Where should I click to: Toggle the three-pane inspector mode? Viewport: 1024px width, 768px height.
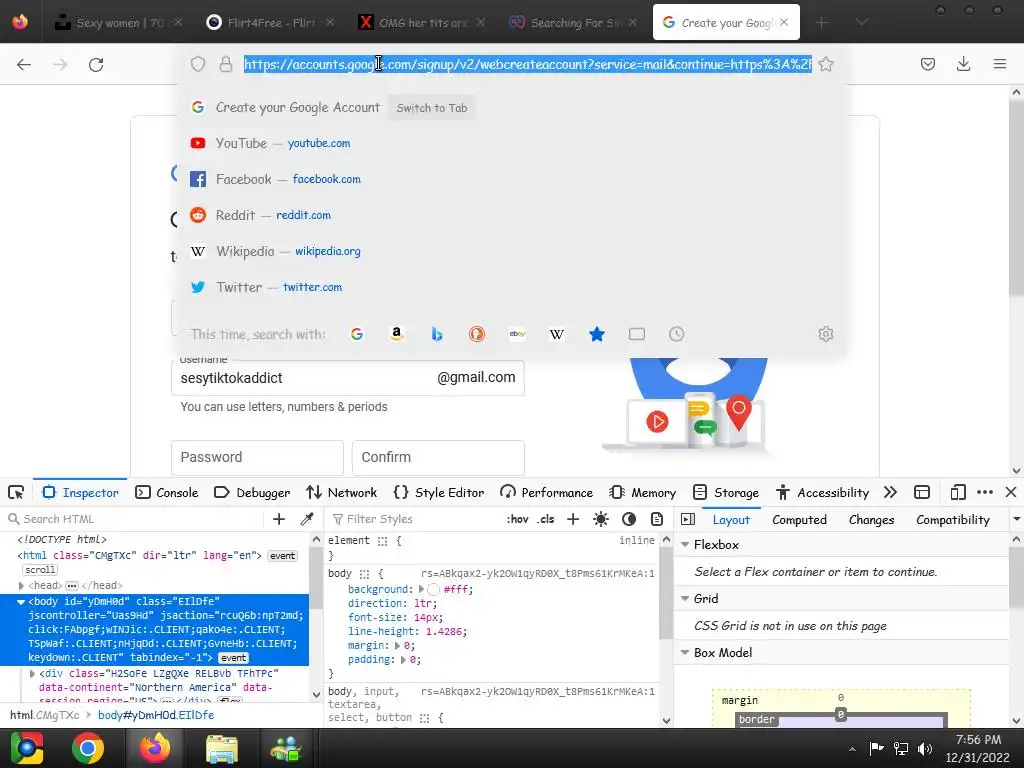(688, 519)
